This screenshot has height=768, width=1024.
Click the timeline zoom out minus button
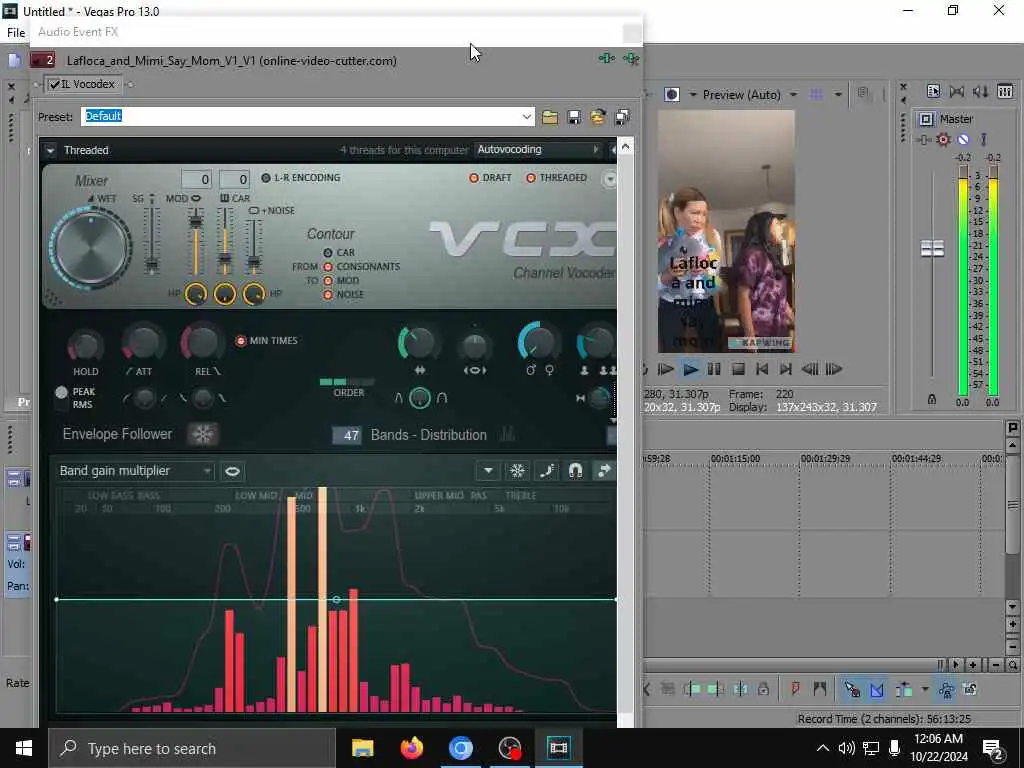click(x=996, y=665)
